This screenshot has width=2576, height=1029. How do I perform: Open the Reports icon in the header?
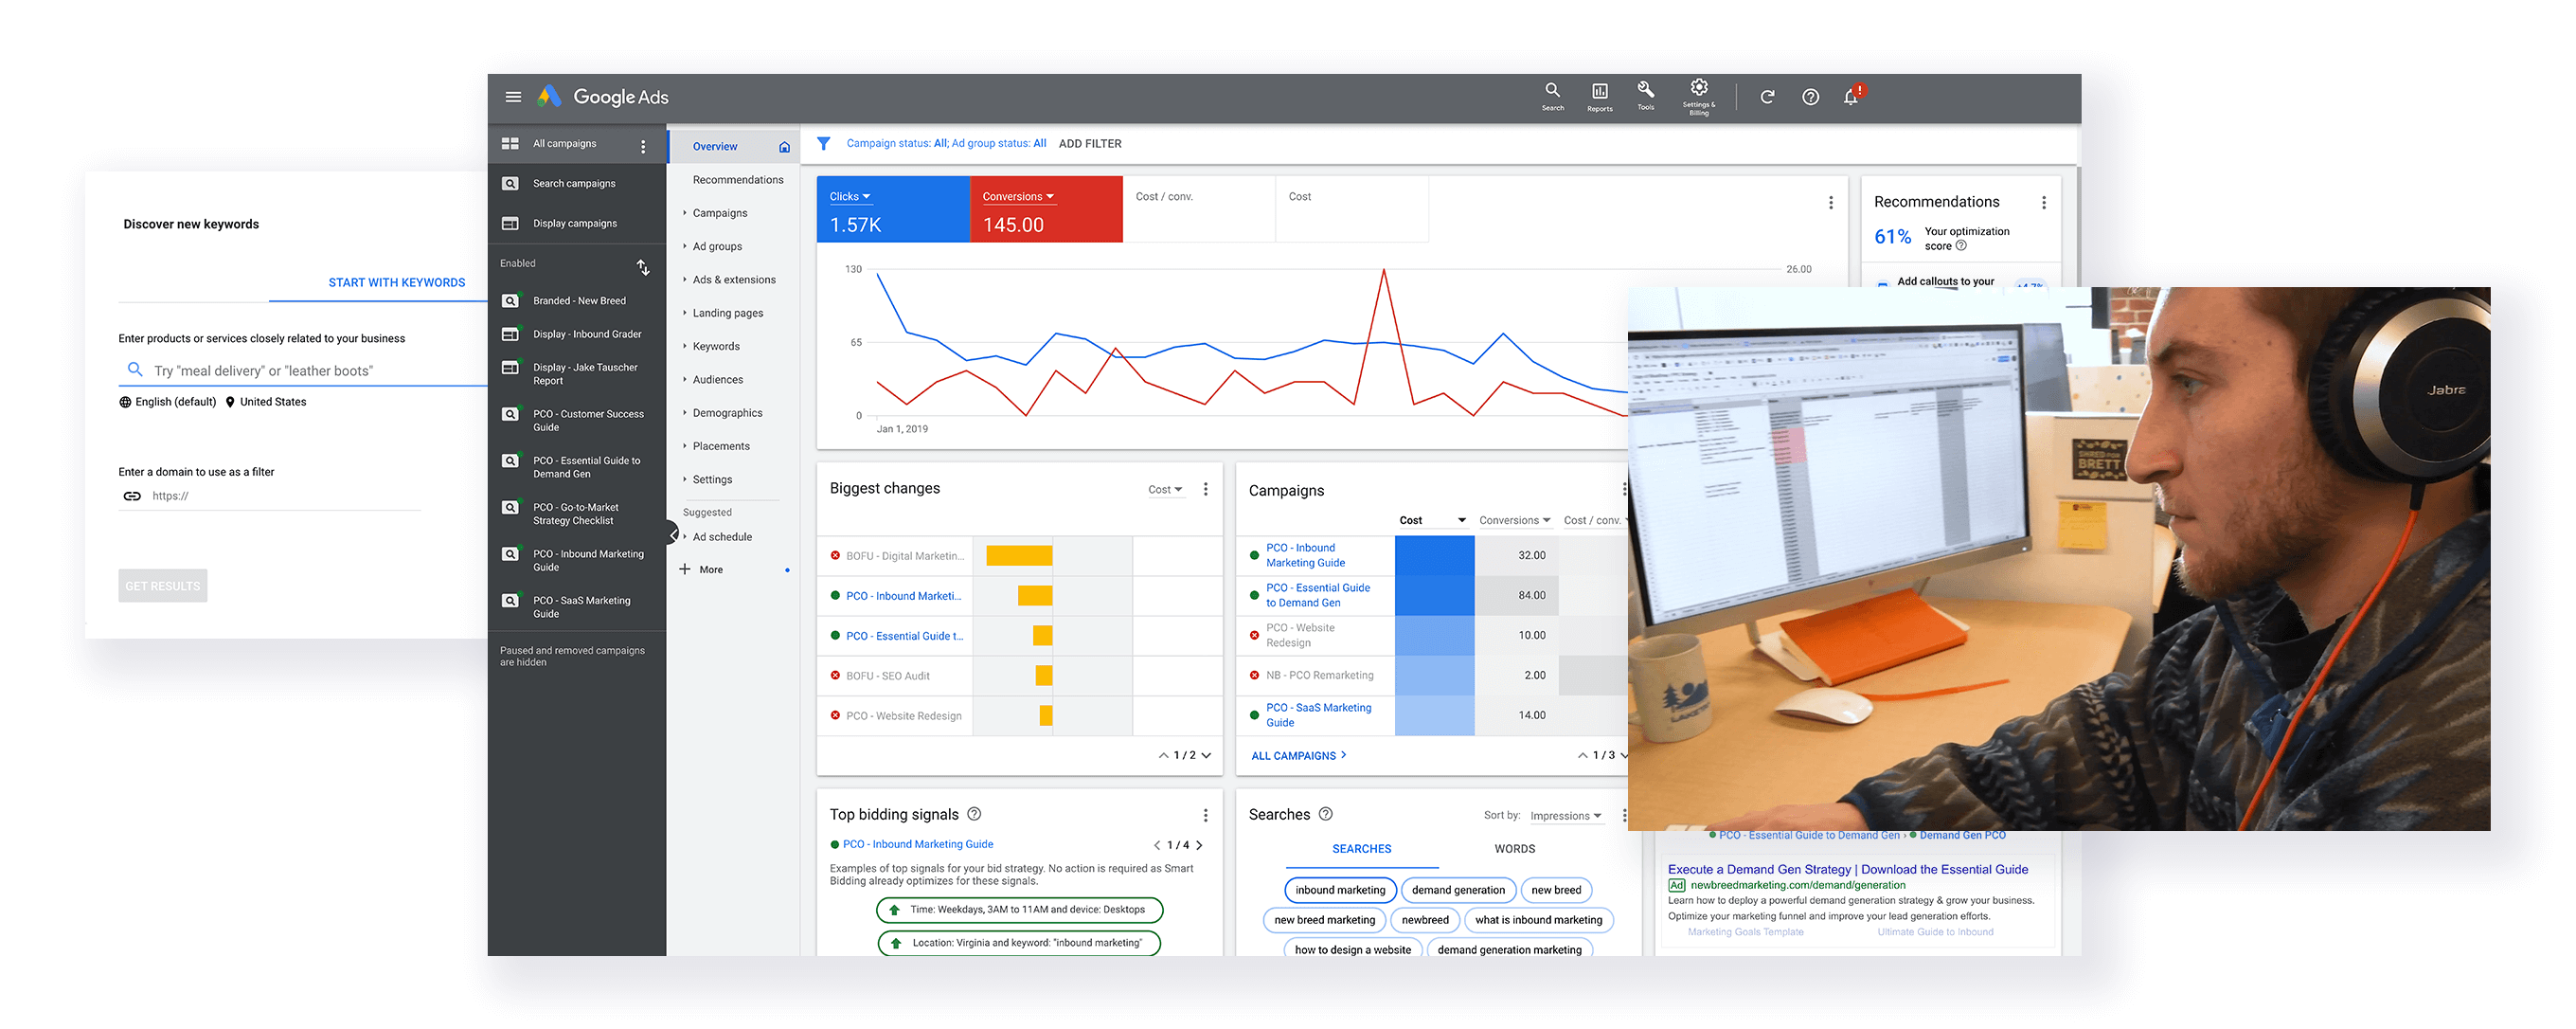point(1599,96)
